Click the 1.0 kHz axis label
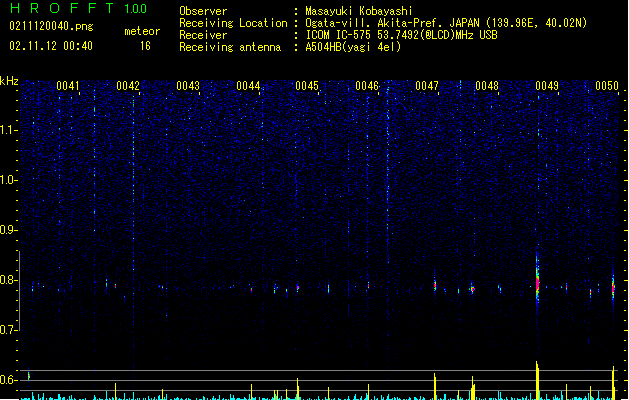Viewport: 629px width, 400px height. click(x=9, y=180)
